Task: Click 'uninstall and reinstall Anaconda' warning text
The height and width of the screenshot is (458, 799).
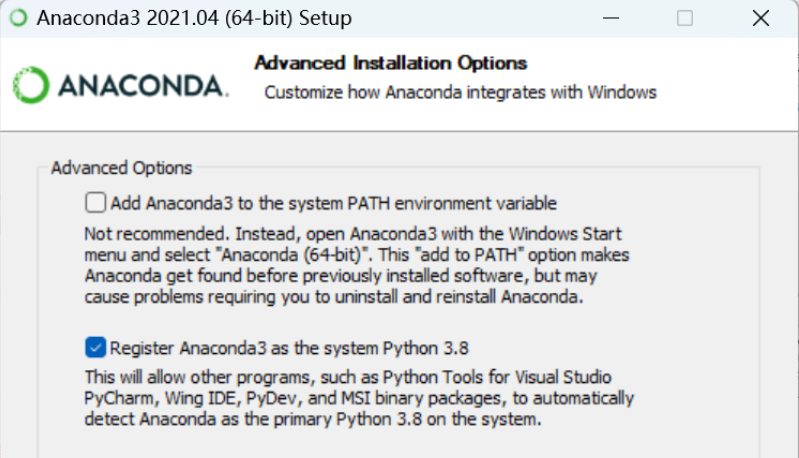Action: (477, 298)
